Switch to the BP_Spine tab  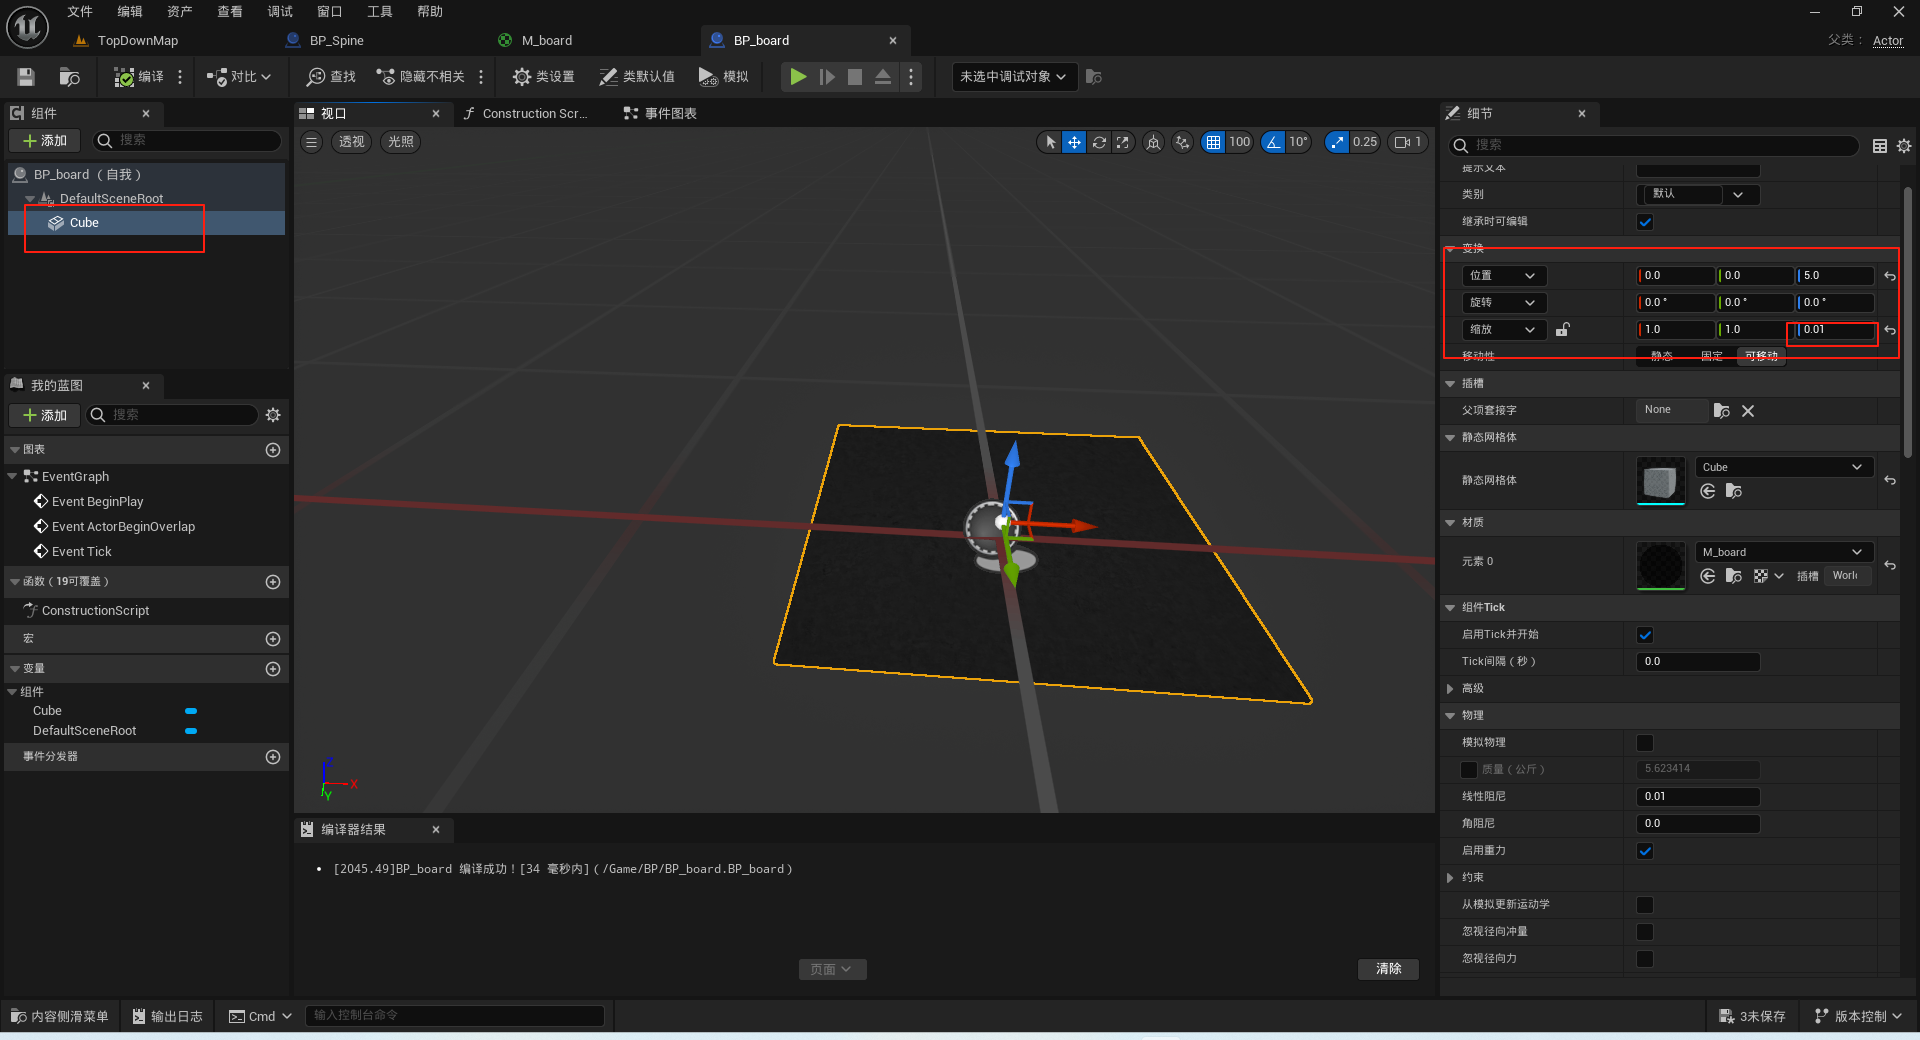point(336,41)
